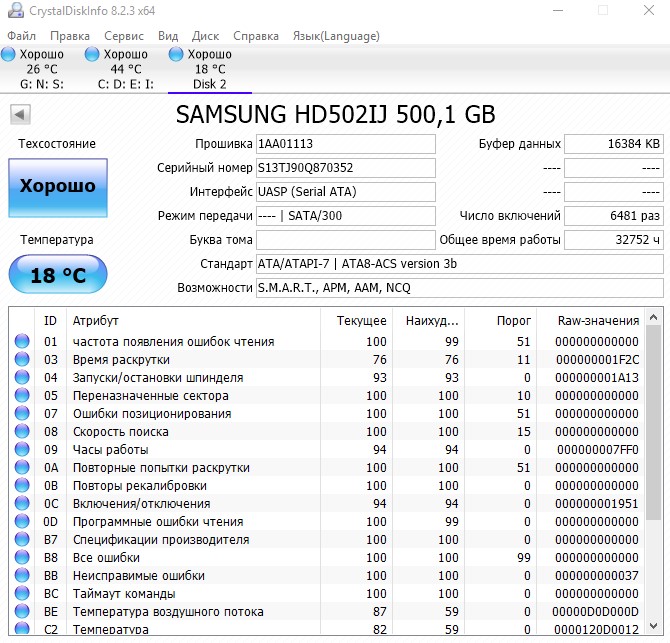Open the Язык(Language) menu
Viewport: 670px width, 643px height.
(335, 36)
